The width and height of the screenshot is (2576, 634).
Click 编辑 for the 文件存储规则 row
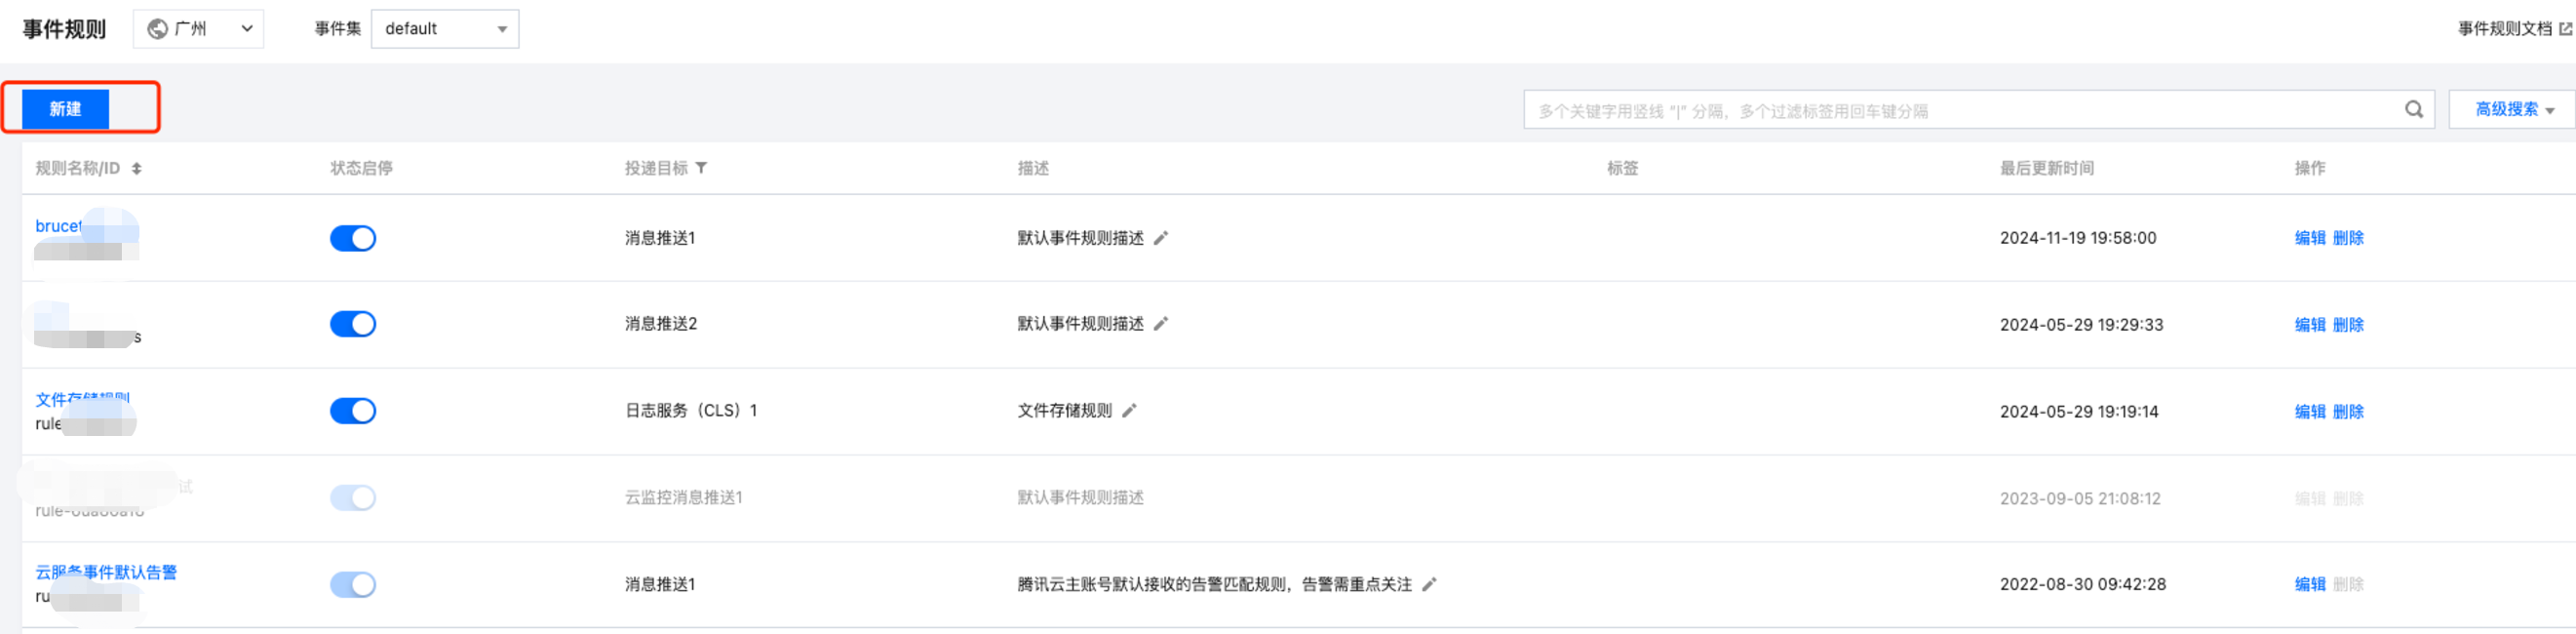pyautogui.click(x=2309, y=412)
